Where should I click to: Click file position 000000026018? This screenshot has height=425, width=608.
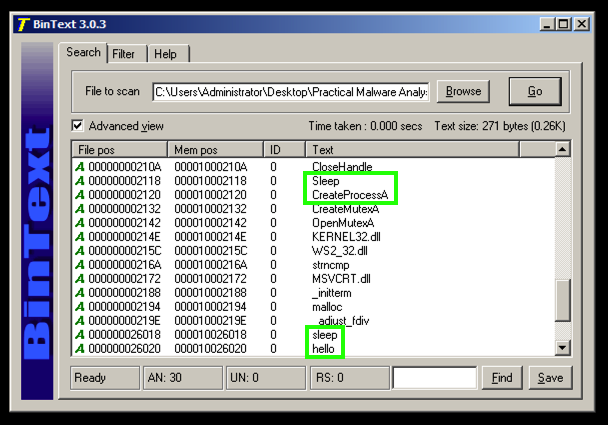point(124,335)
